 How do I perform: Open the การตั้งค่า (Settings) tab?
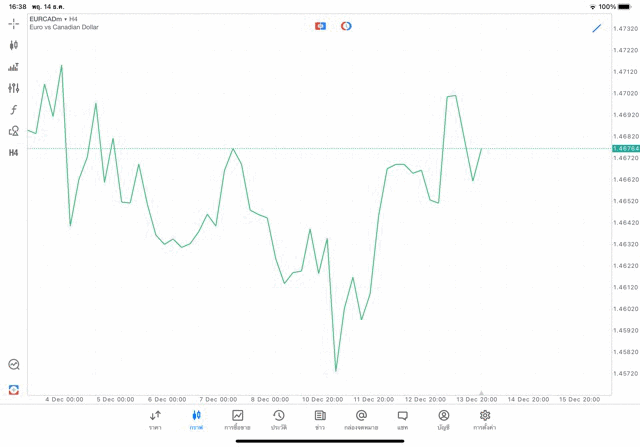485,420
